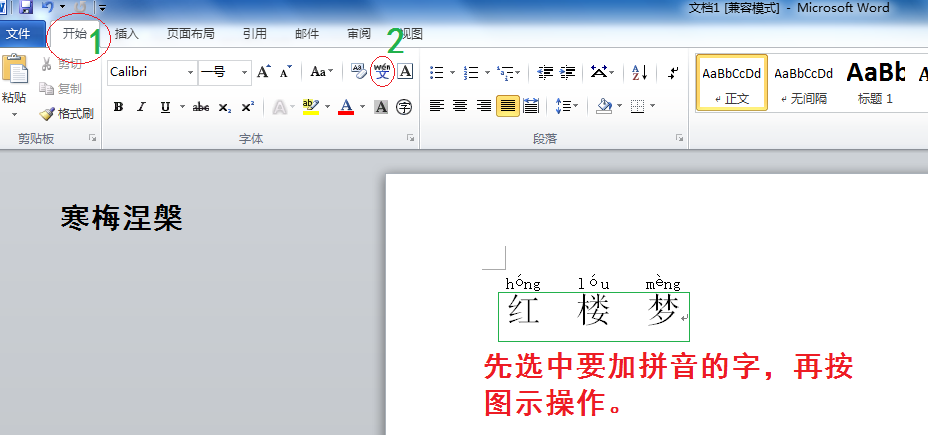Click the Phonetic Guide (wén 文) icon

coord(383,72)
